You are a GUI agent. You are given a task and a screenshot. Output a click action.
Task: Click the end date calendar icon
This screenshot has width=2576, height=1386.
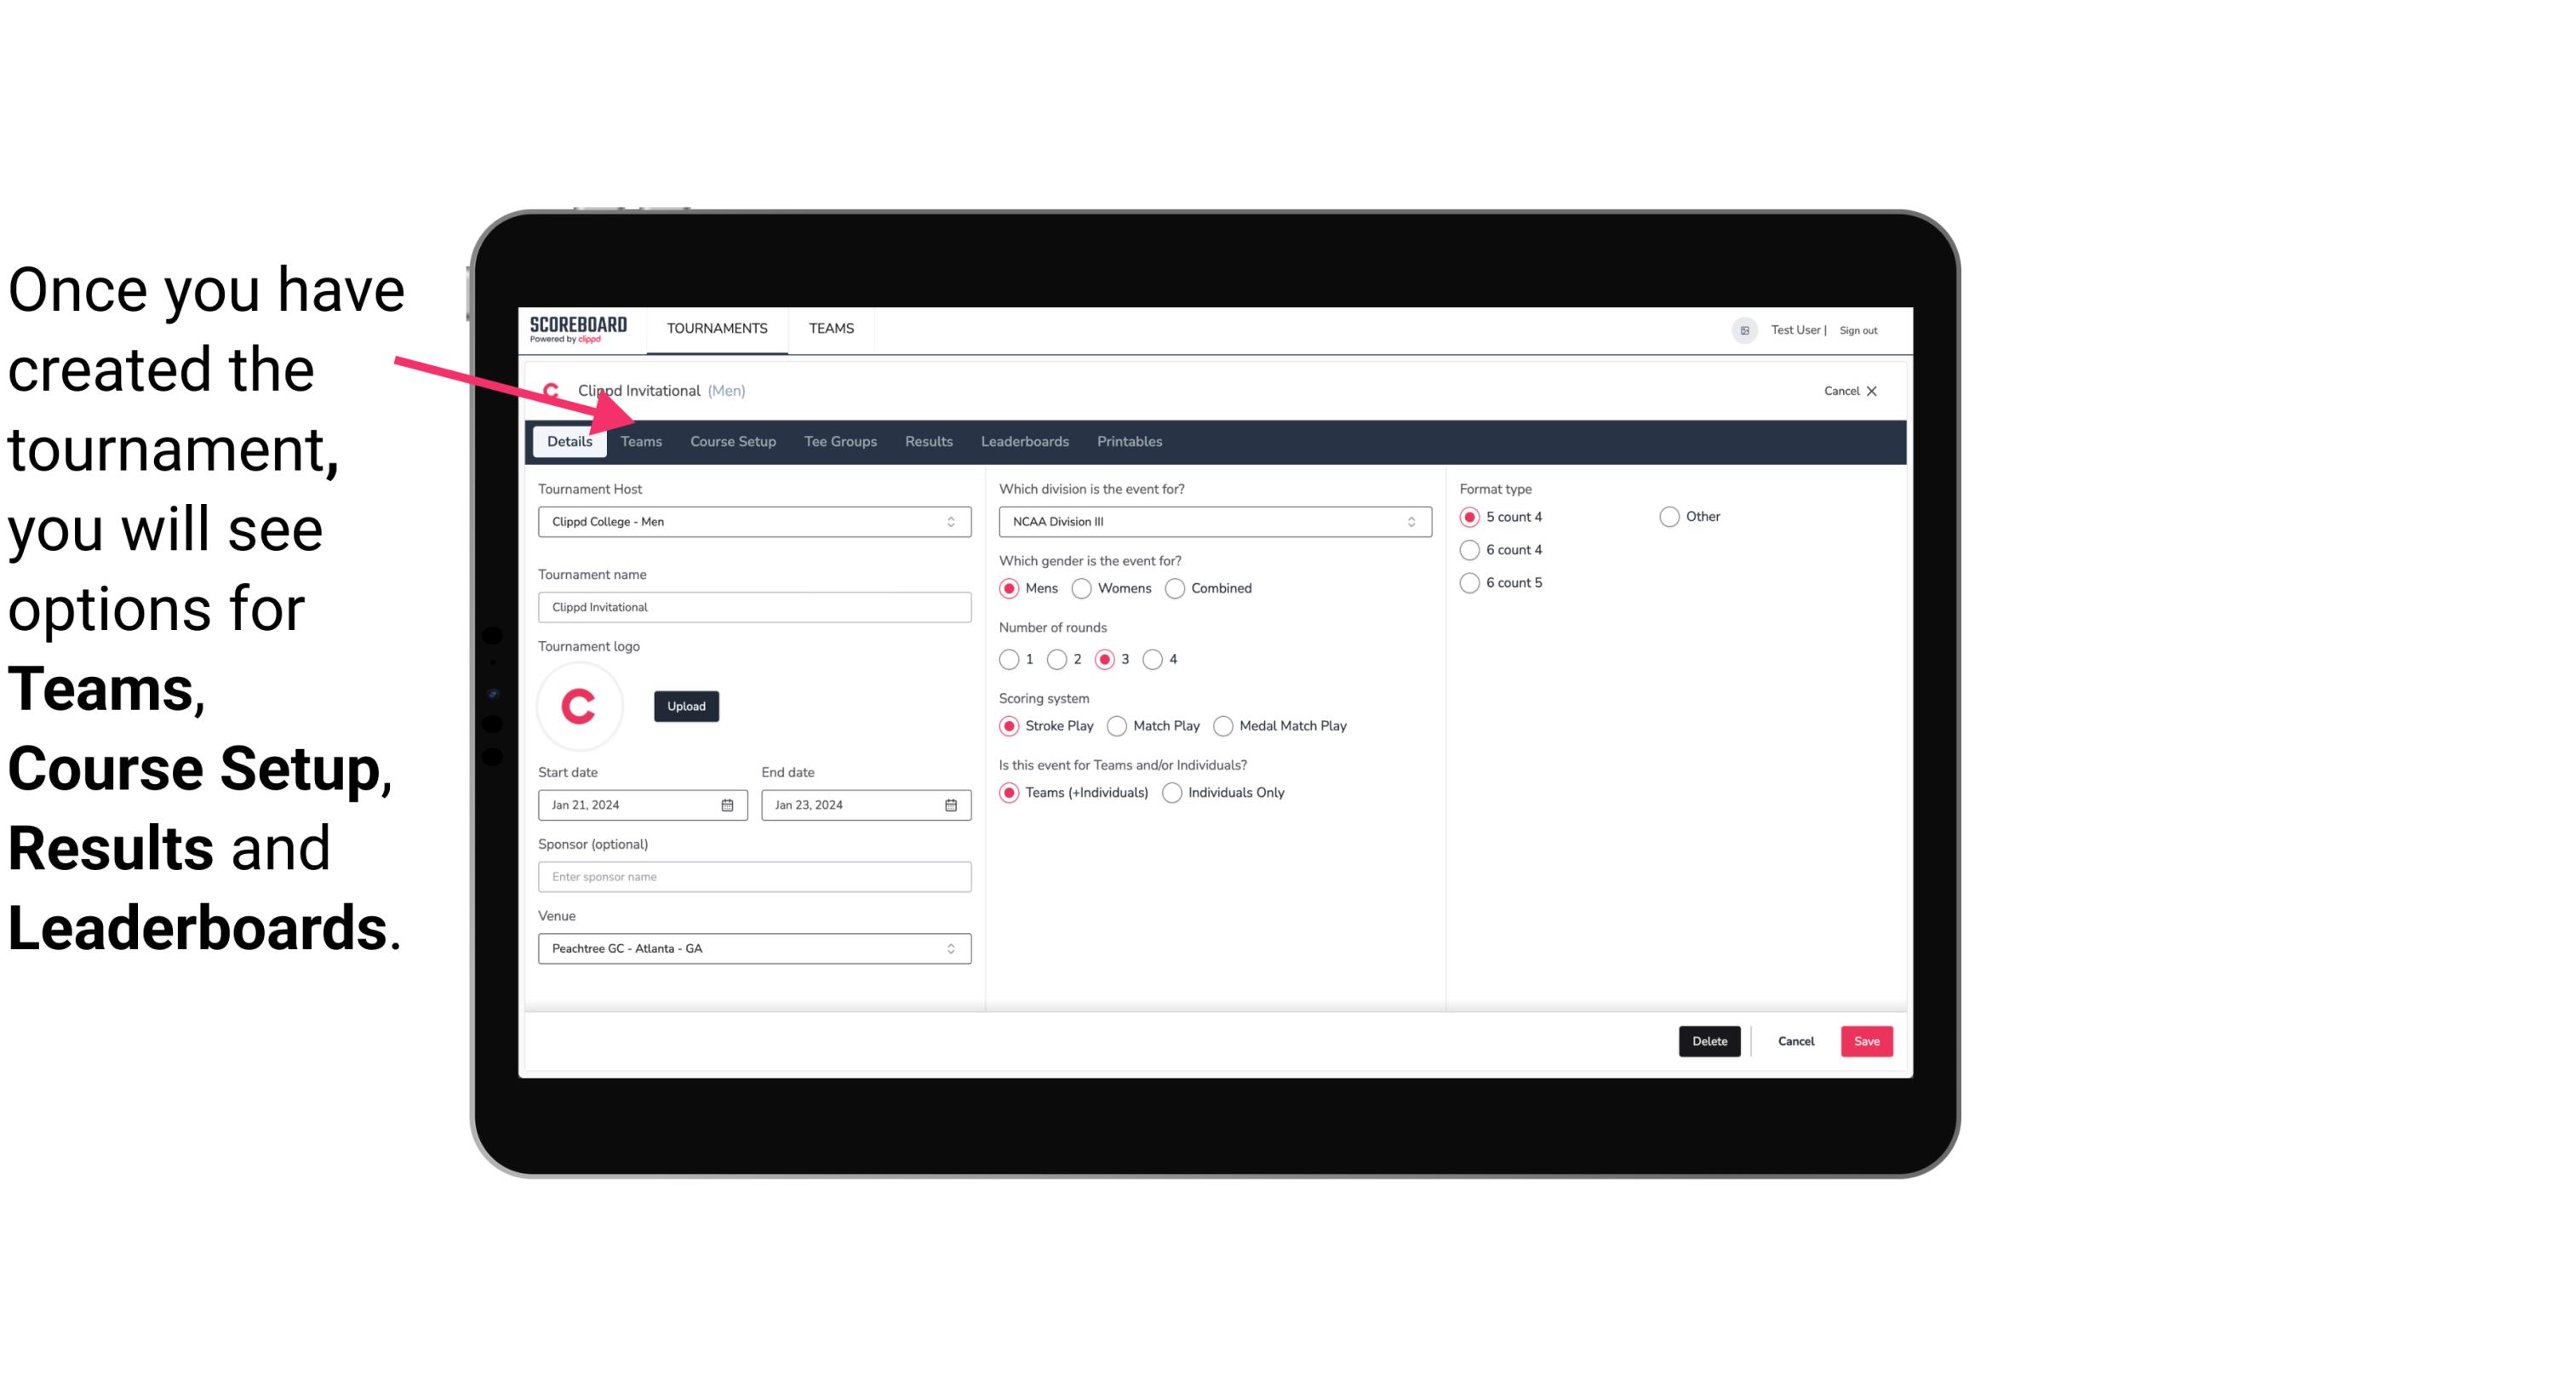click(x=948, y=804)
